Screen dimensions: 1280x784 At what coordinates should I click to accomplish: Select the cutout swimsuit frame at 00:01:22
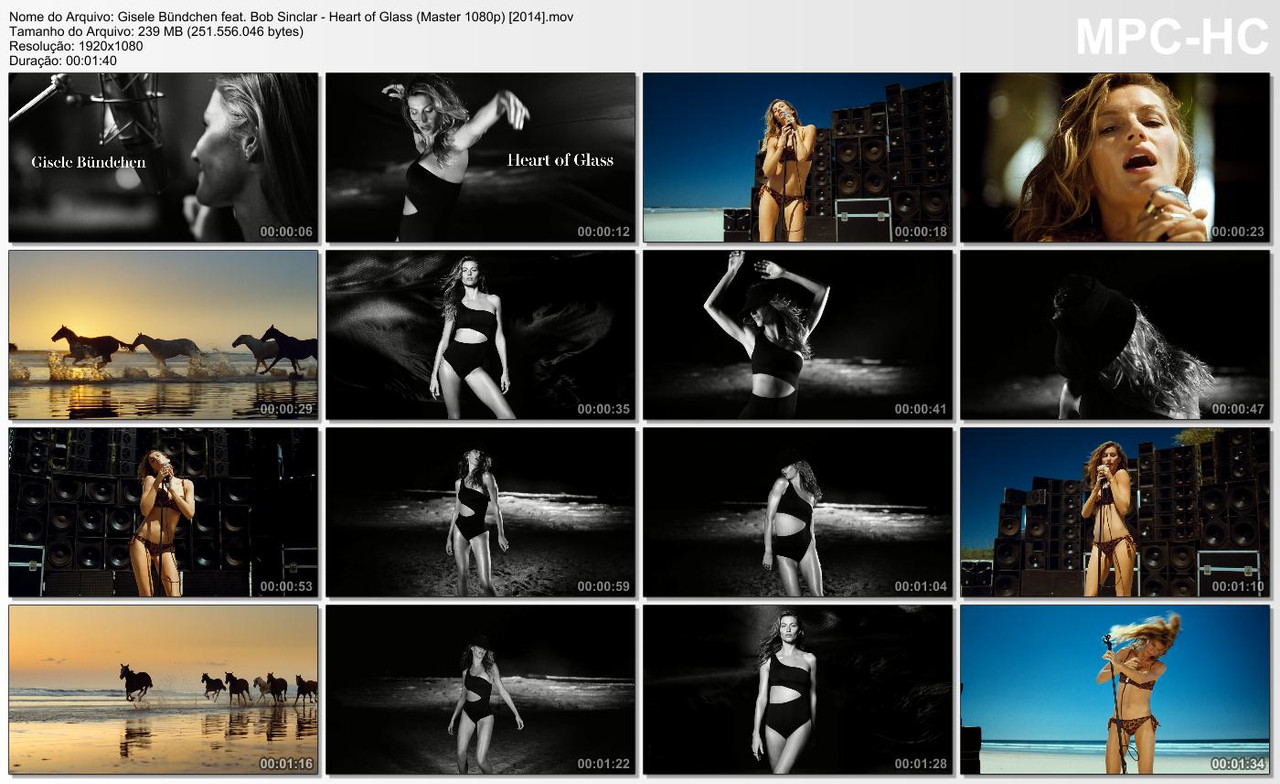coord(480,690)
